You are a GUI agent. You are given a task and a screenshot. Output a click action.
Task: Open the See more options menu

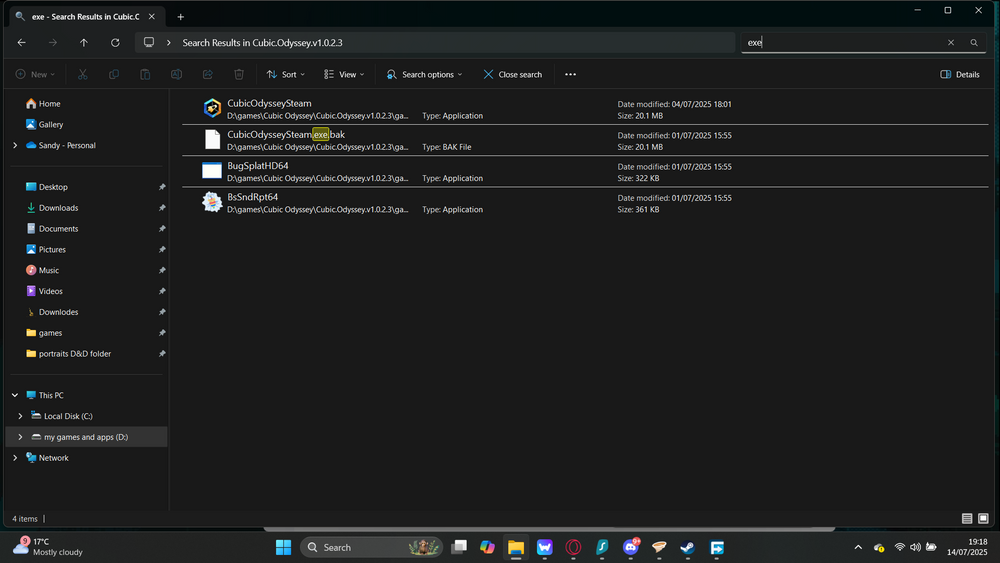tap(570, 75)
